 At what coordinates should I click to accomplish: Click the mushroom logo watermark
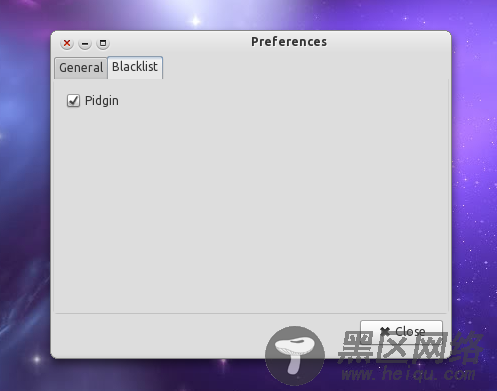[295, 356]
